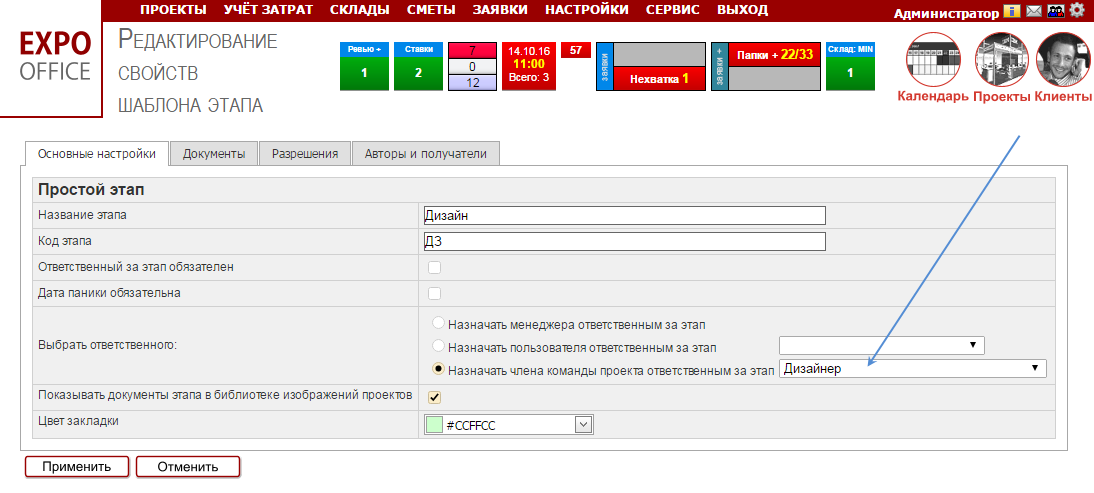Expand the #CCFFCC bookmark color dropdown

coord(583,425)
